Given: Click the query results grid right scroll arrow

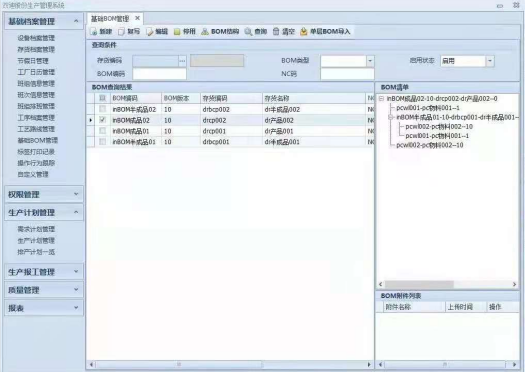Looking at the screenshot, I should tap(369, 364).
